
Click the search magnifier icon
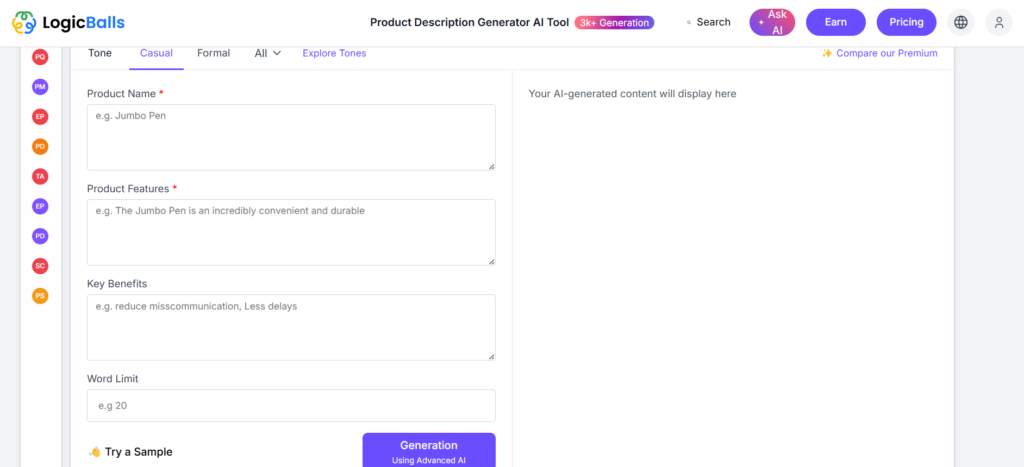coord(689,23)
